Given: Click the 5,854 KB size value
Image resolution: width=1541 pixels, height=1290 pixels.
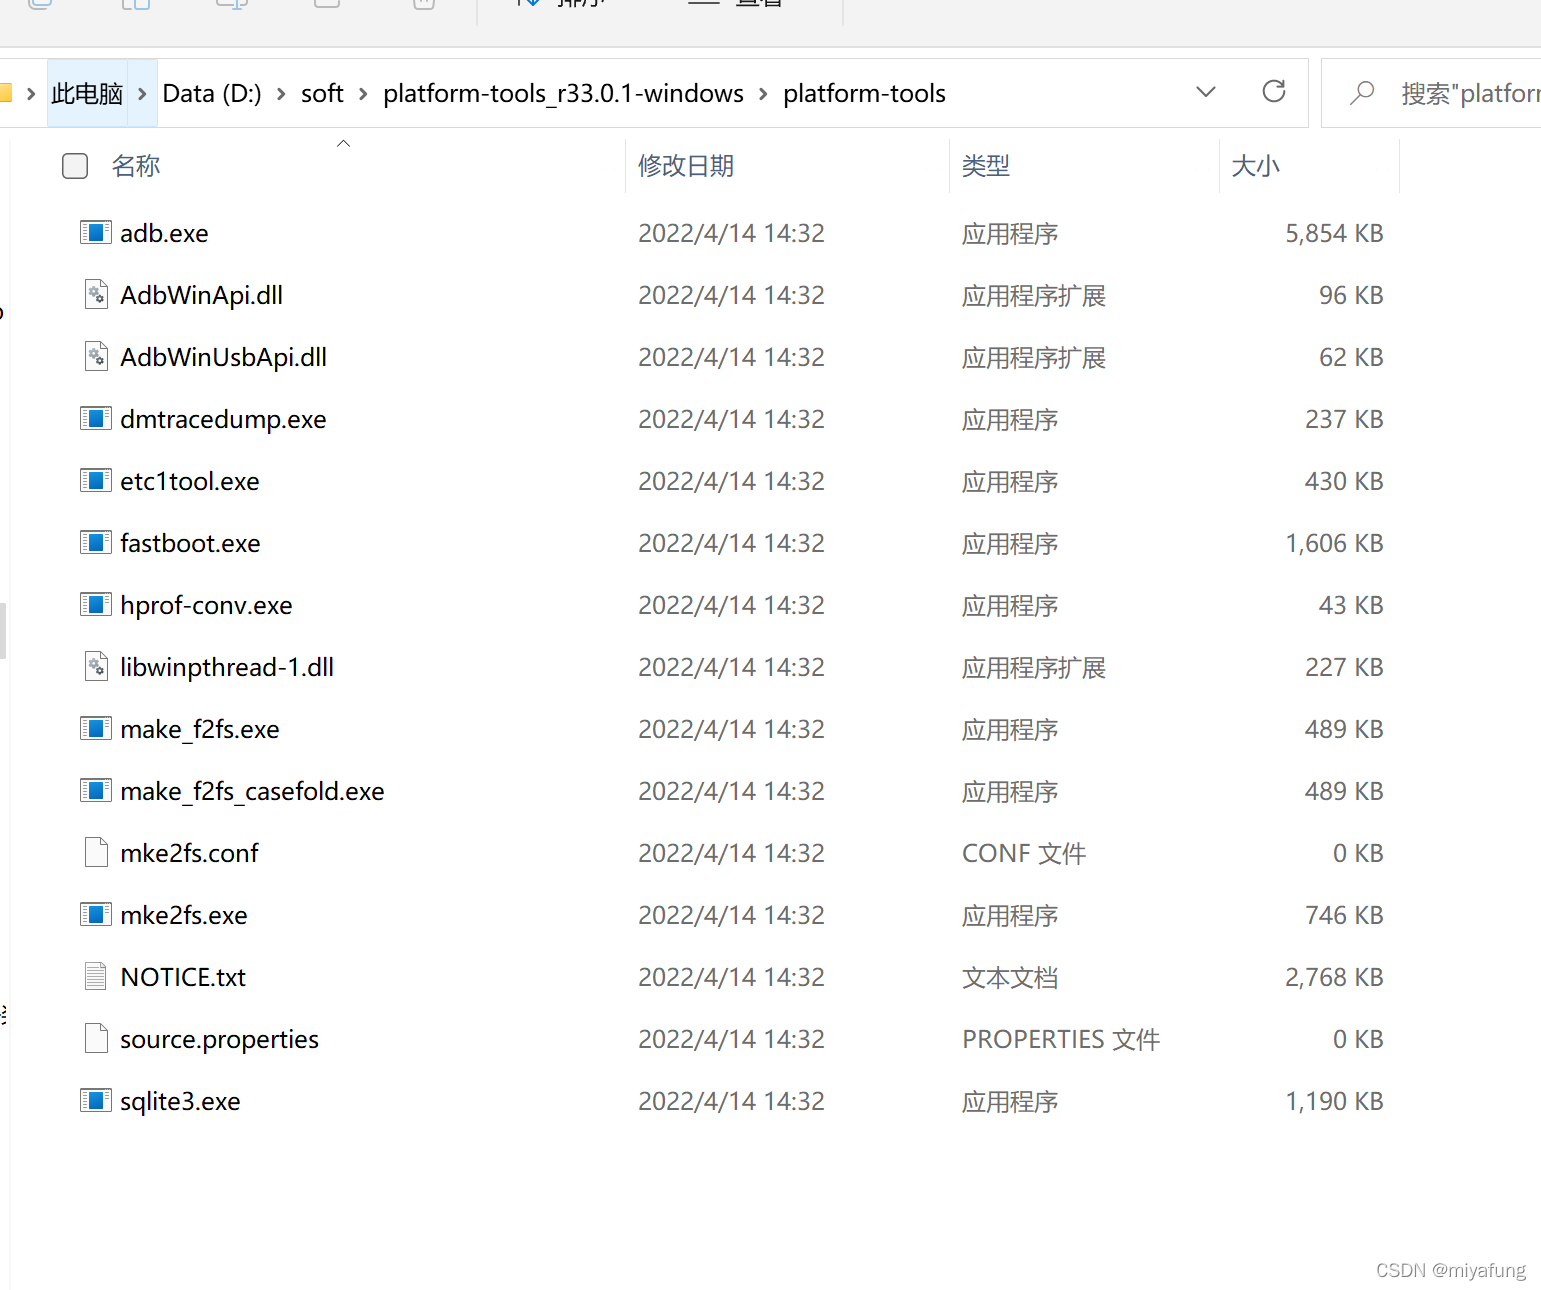Looking at the screenshot, I should point(1334,234).
